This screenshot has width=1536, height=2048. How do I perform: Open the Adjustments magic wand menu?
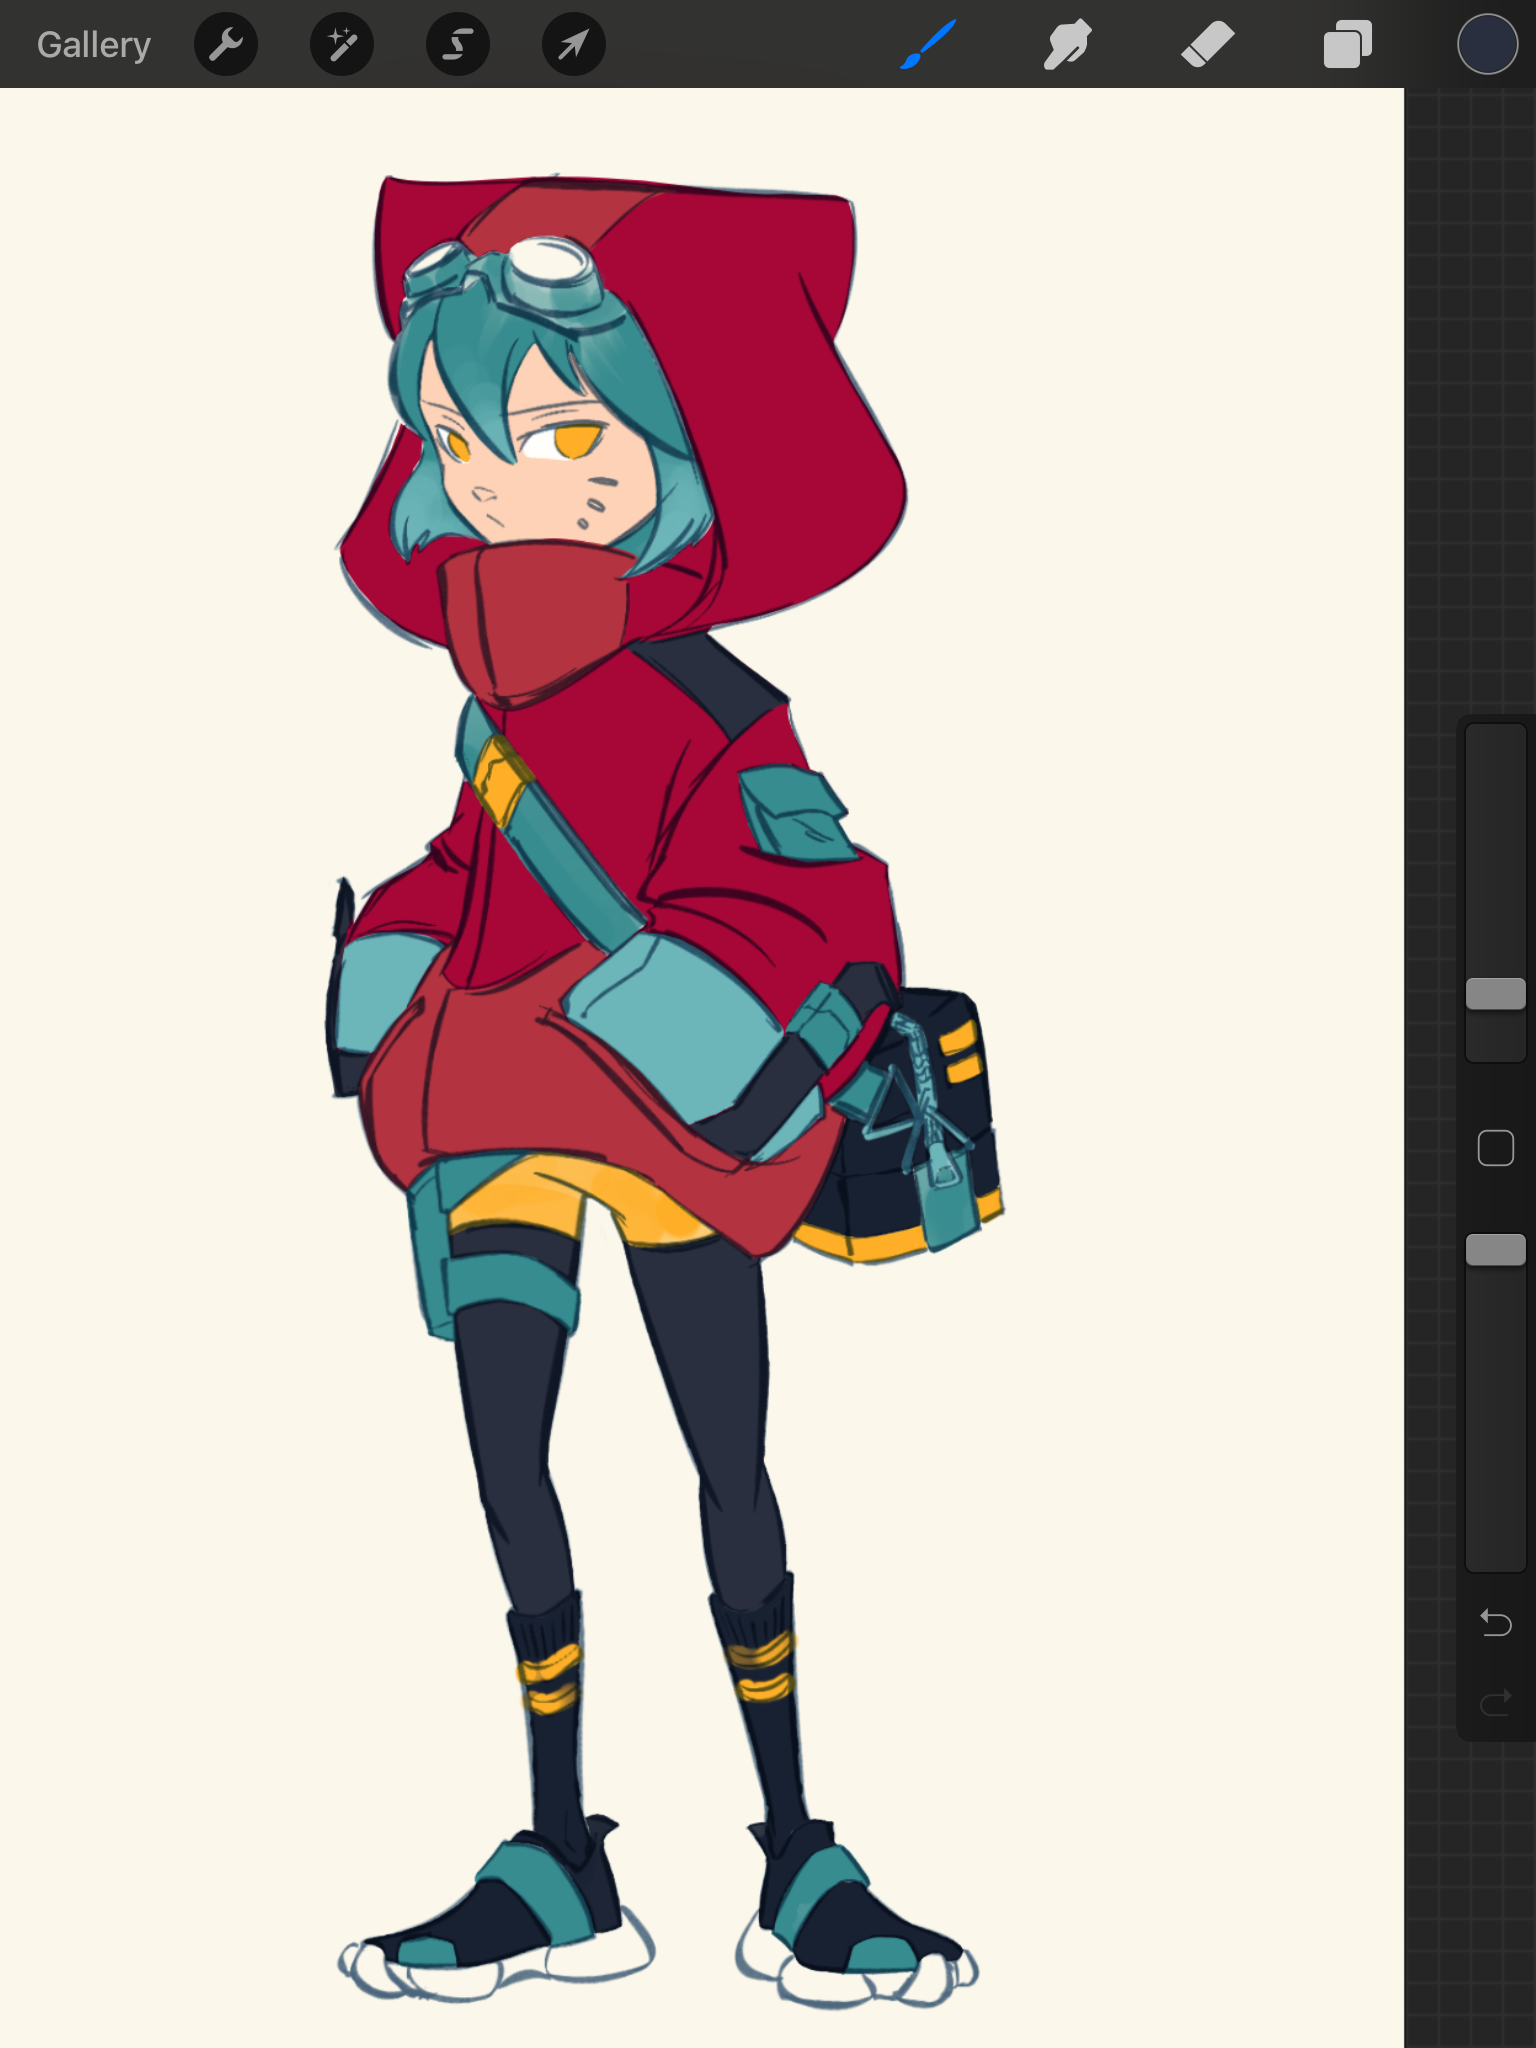[342, 44]
